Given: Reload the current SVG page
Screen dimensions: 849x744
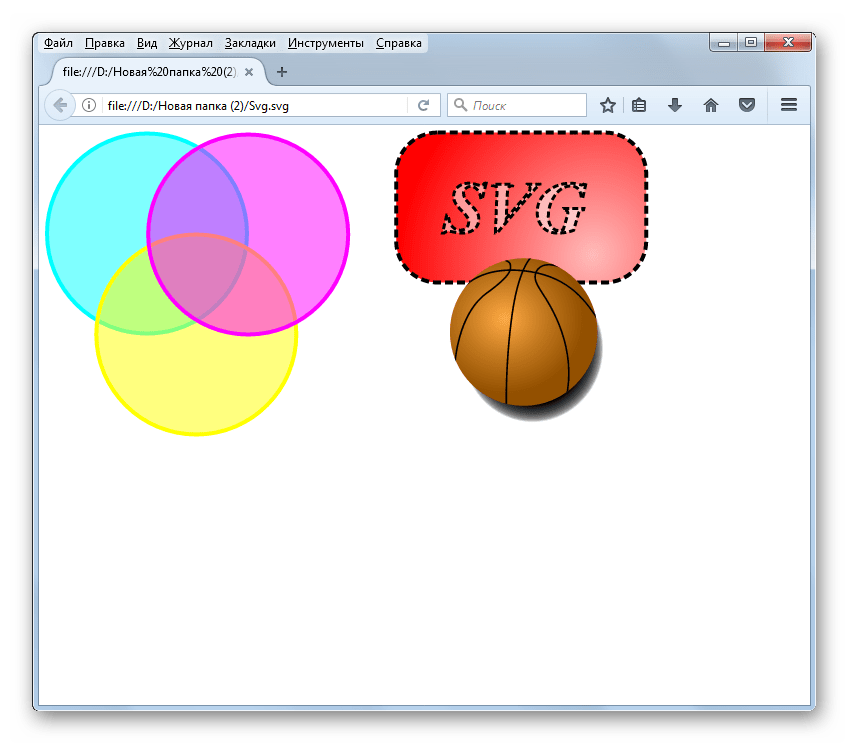Looking at the screenshot, I should coord(423,105).
